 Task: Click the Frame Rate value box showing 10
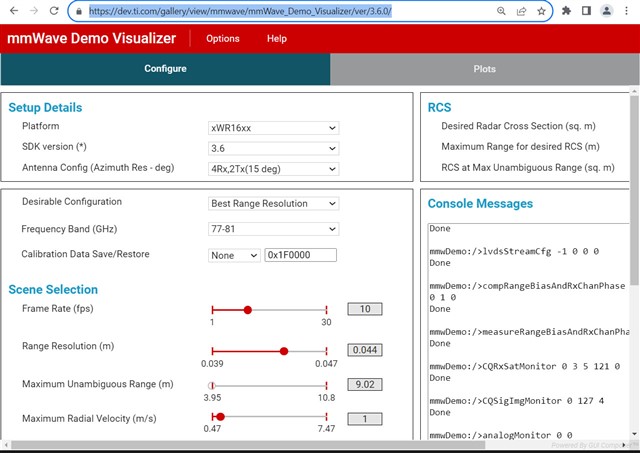(365, 309)
